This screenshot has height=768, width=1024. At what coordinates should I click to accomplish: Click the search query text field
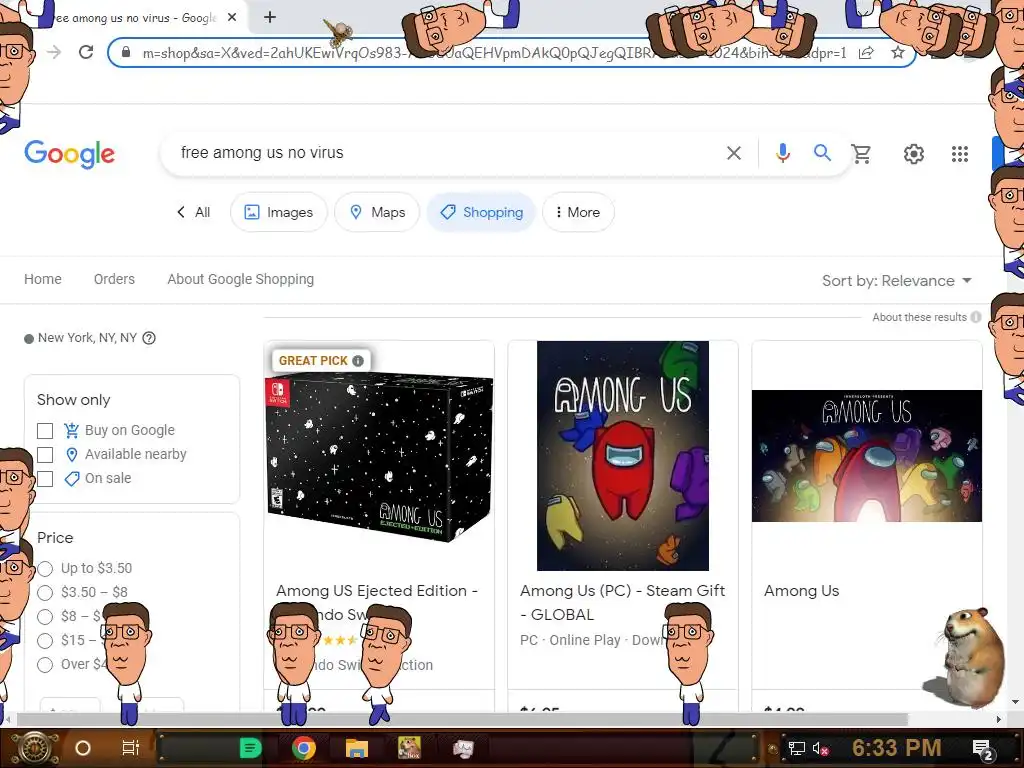[x=444, y=153]
